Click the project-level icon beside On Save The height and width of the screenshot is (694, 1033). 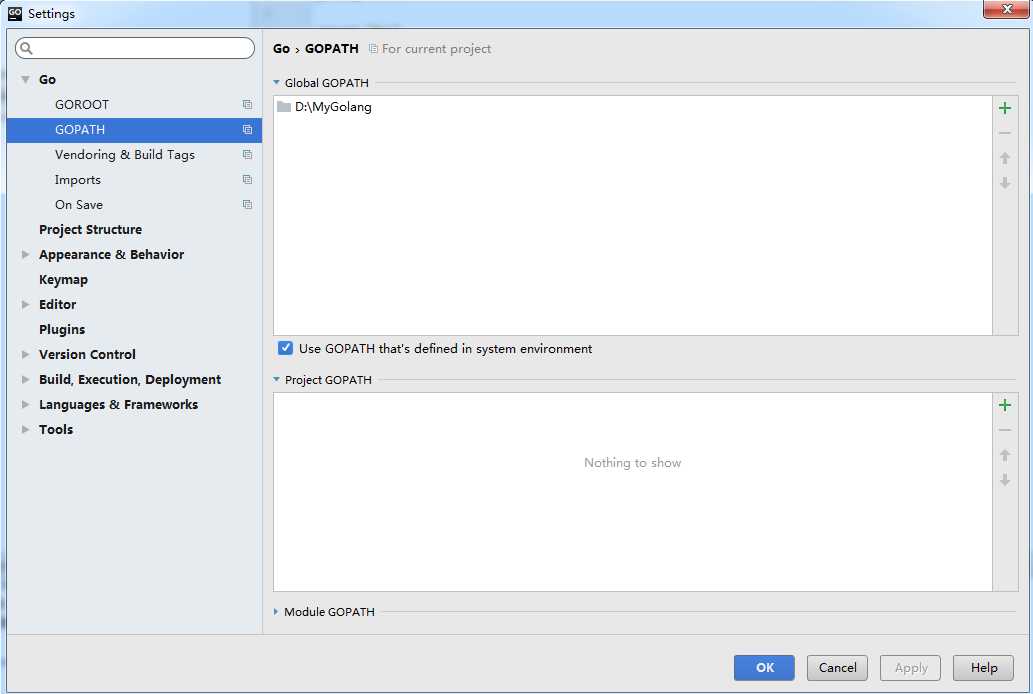247,204
